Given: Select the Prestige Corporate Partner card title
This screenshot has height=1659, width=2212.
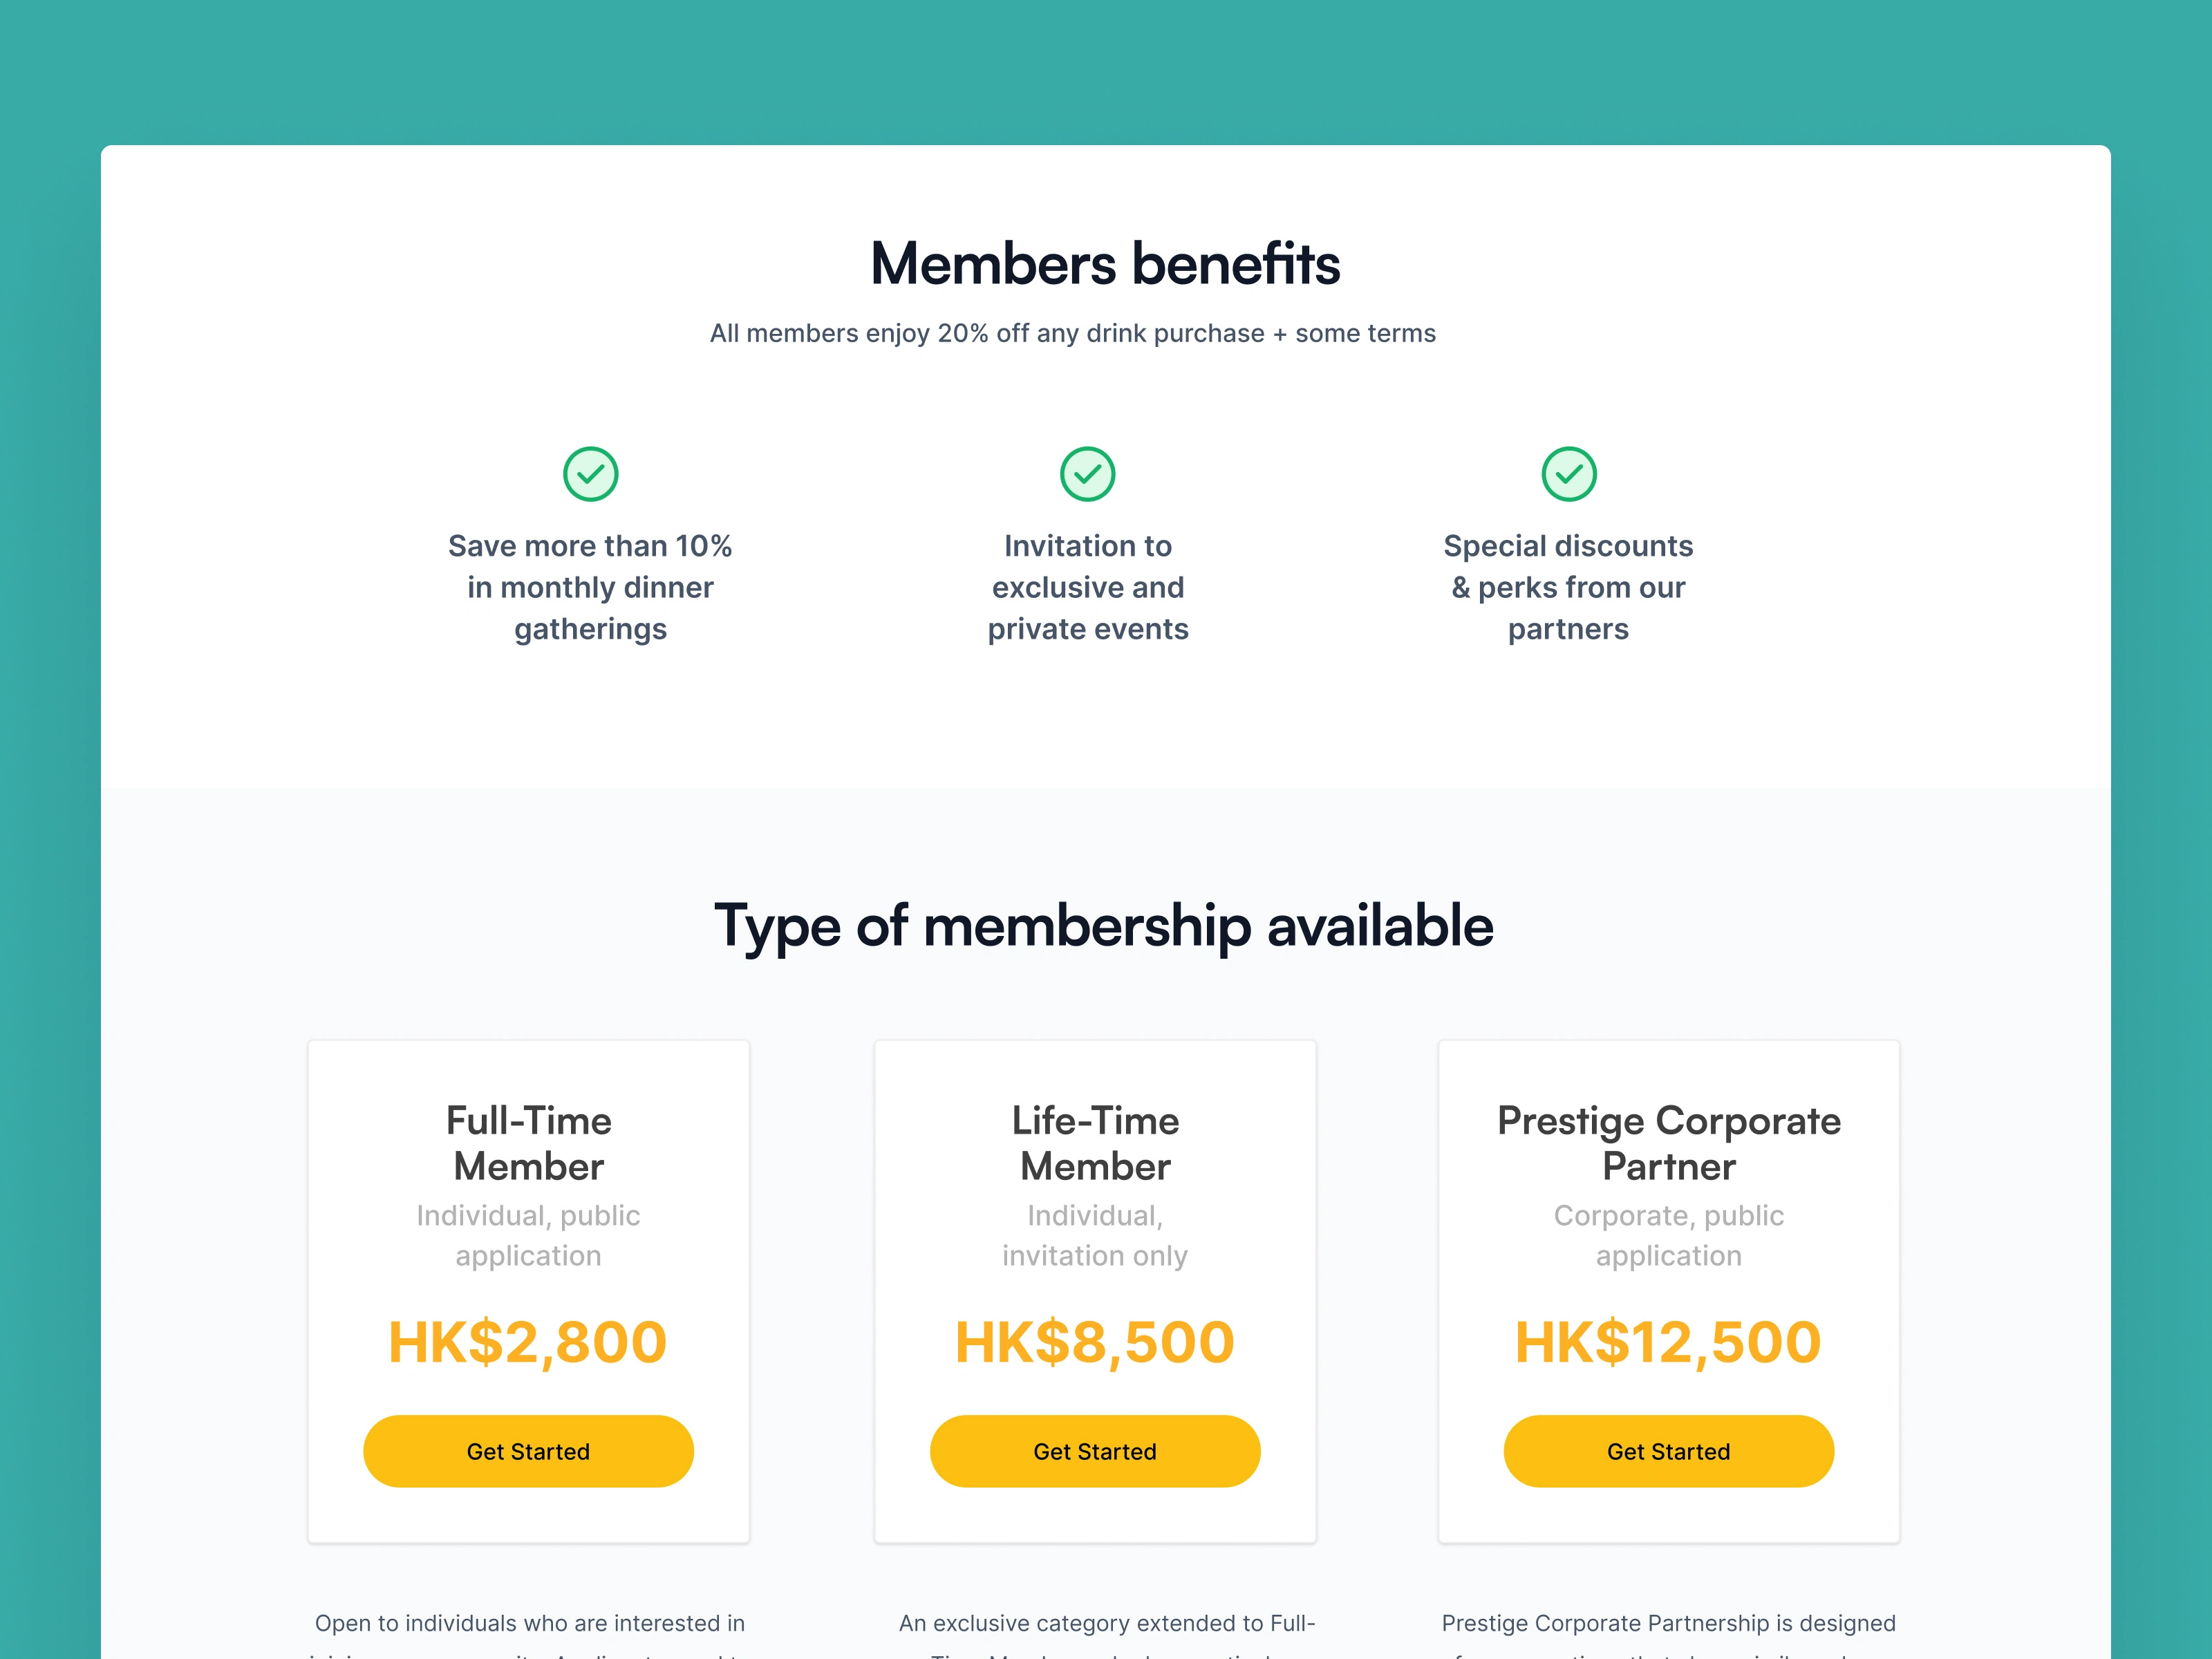Looking at the screenshot, I should [1668, 1143].
